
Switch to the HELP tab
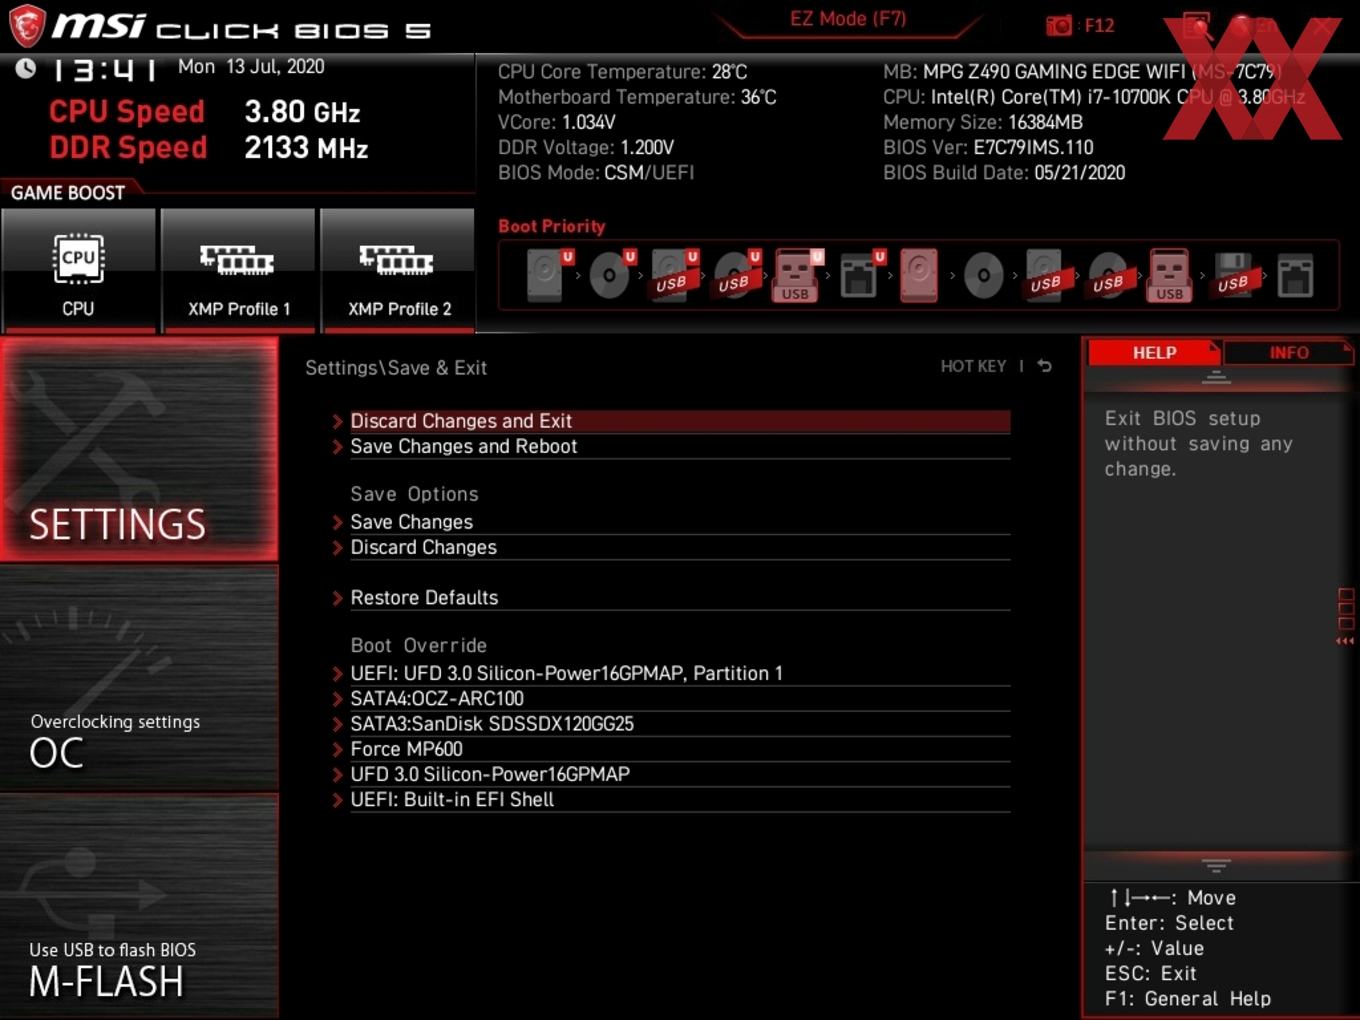point(1154,353)
